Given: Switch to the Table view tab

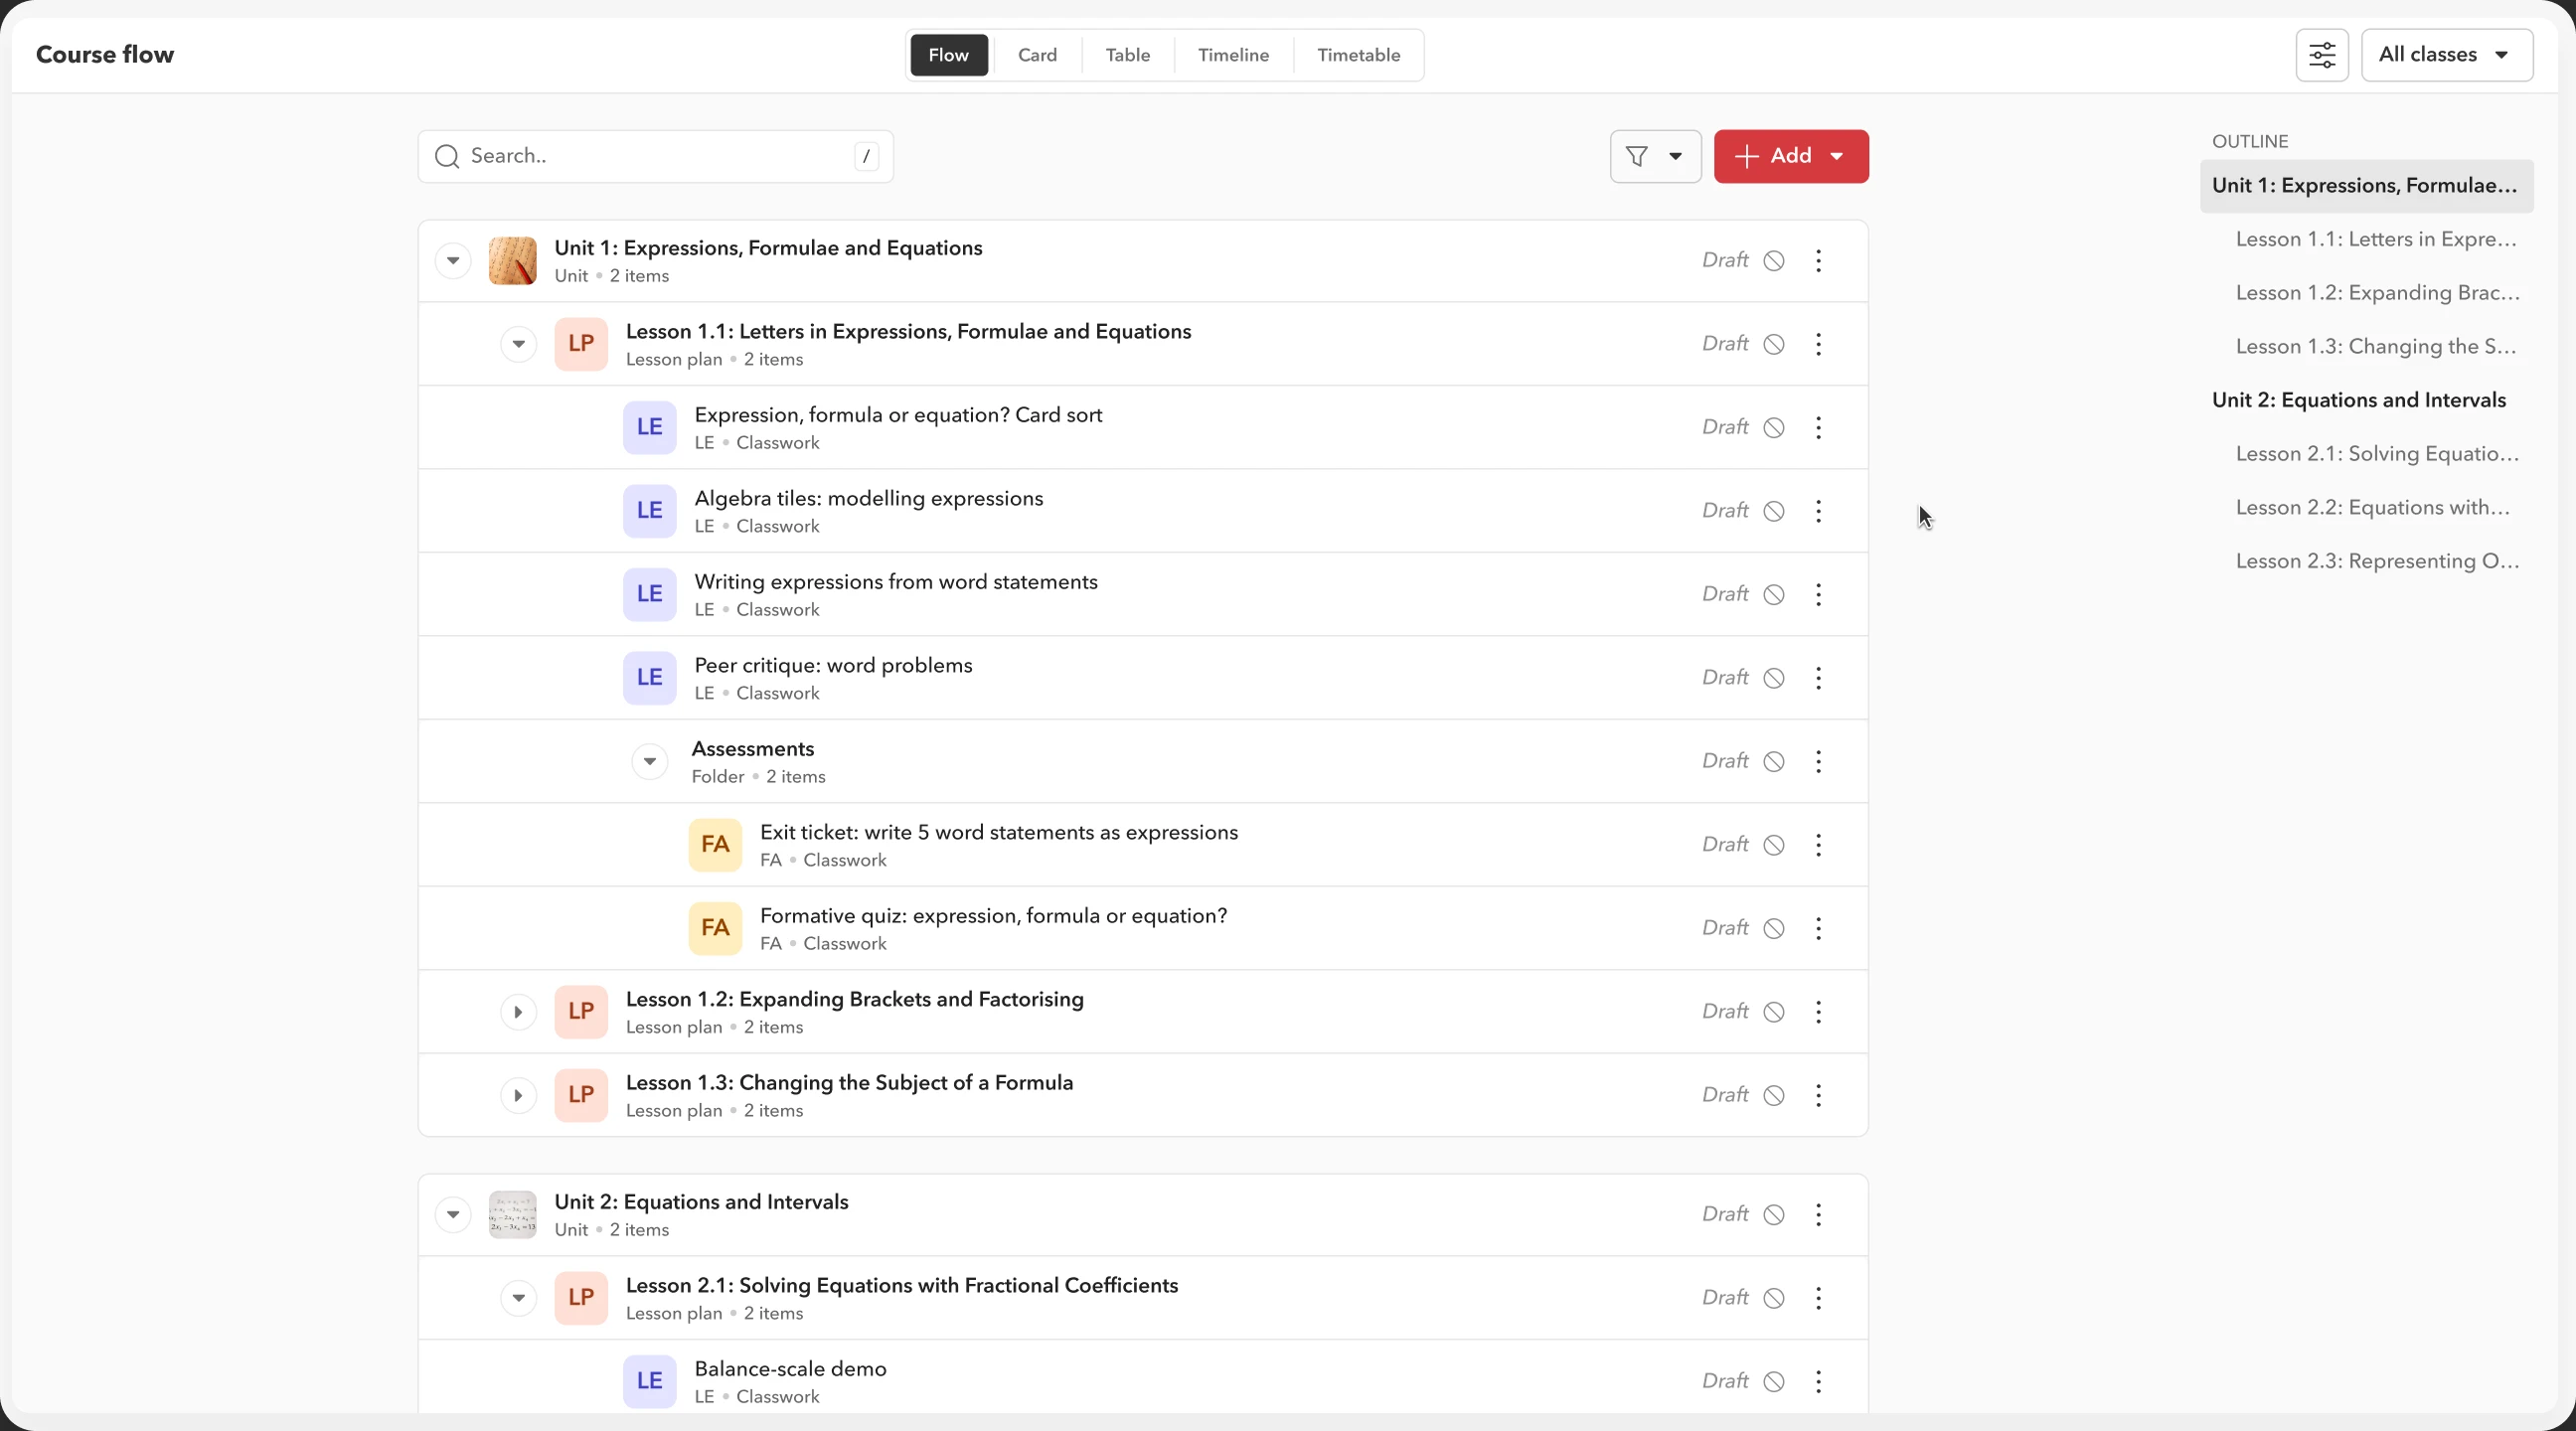Looking at the screenshot, I should [x=1127, y=55].
